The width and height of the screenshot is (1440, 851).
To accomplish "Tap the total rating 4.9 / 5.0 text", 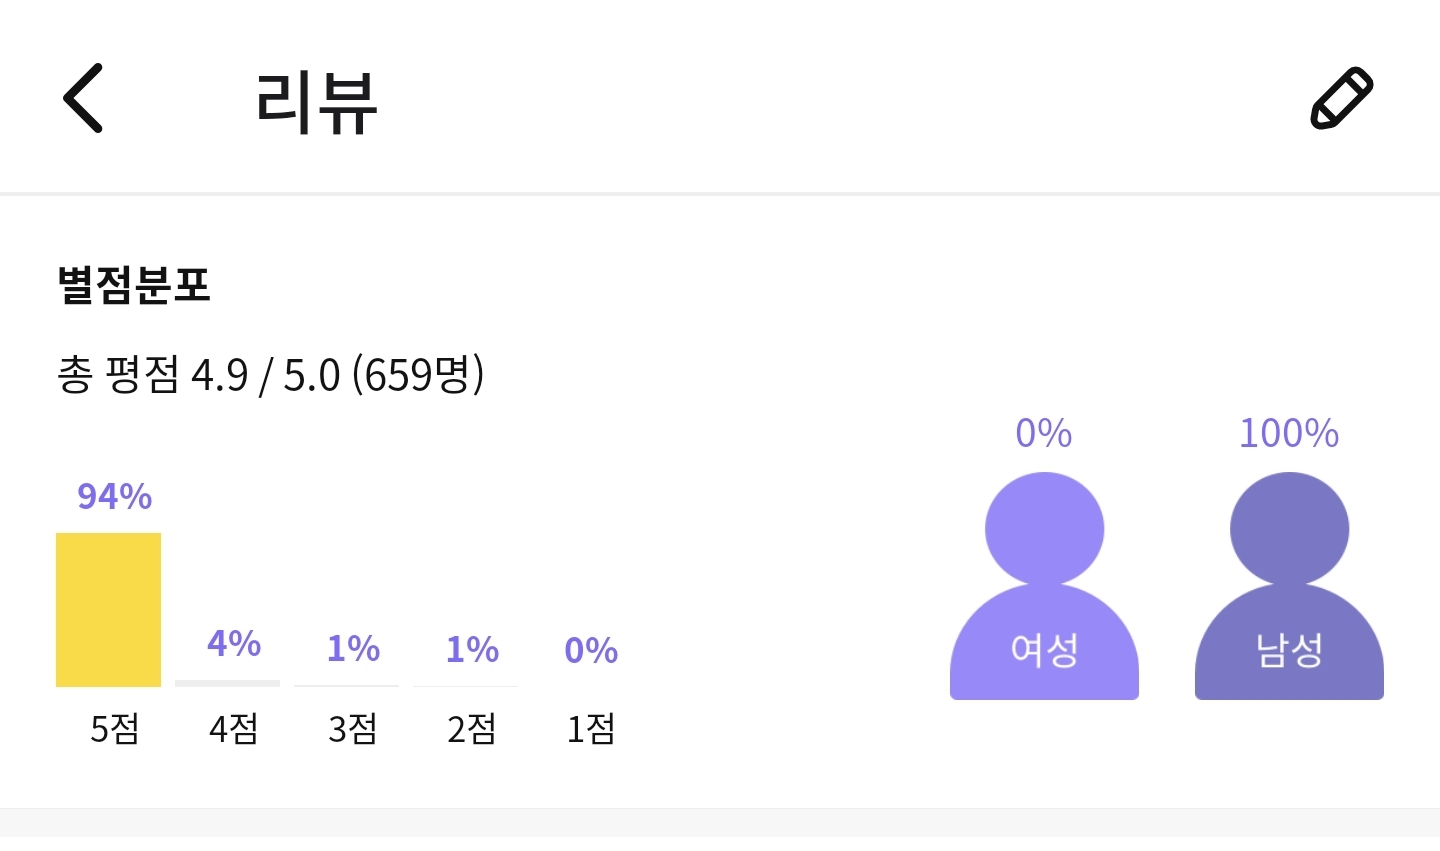I will tap(270, 375).
